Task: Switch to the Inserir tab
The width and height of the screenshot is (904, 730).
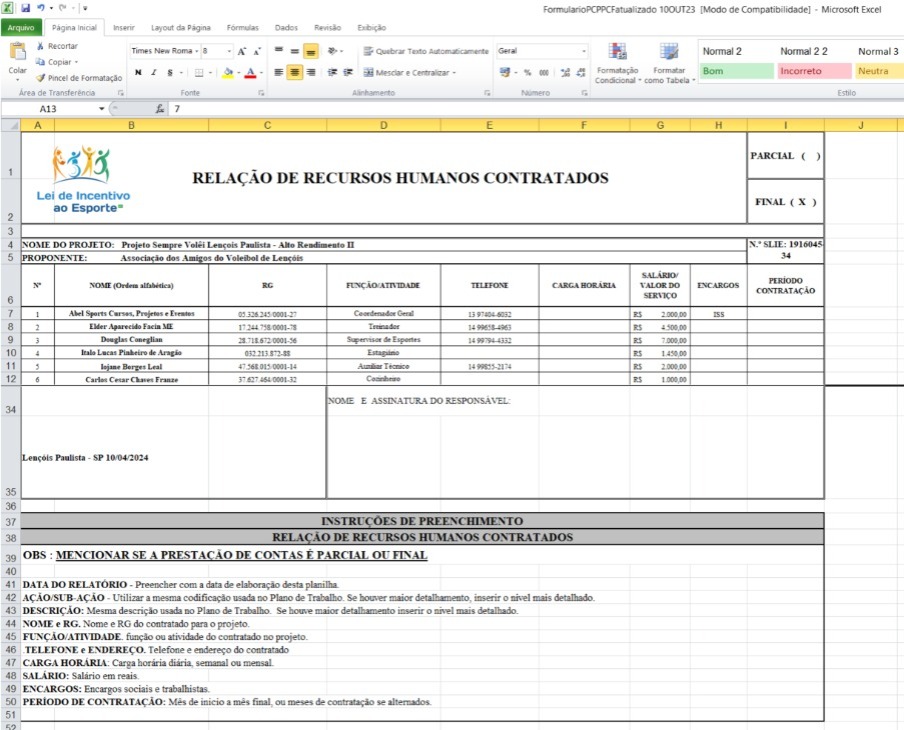Action: click(x=123, y=27)
